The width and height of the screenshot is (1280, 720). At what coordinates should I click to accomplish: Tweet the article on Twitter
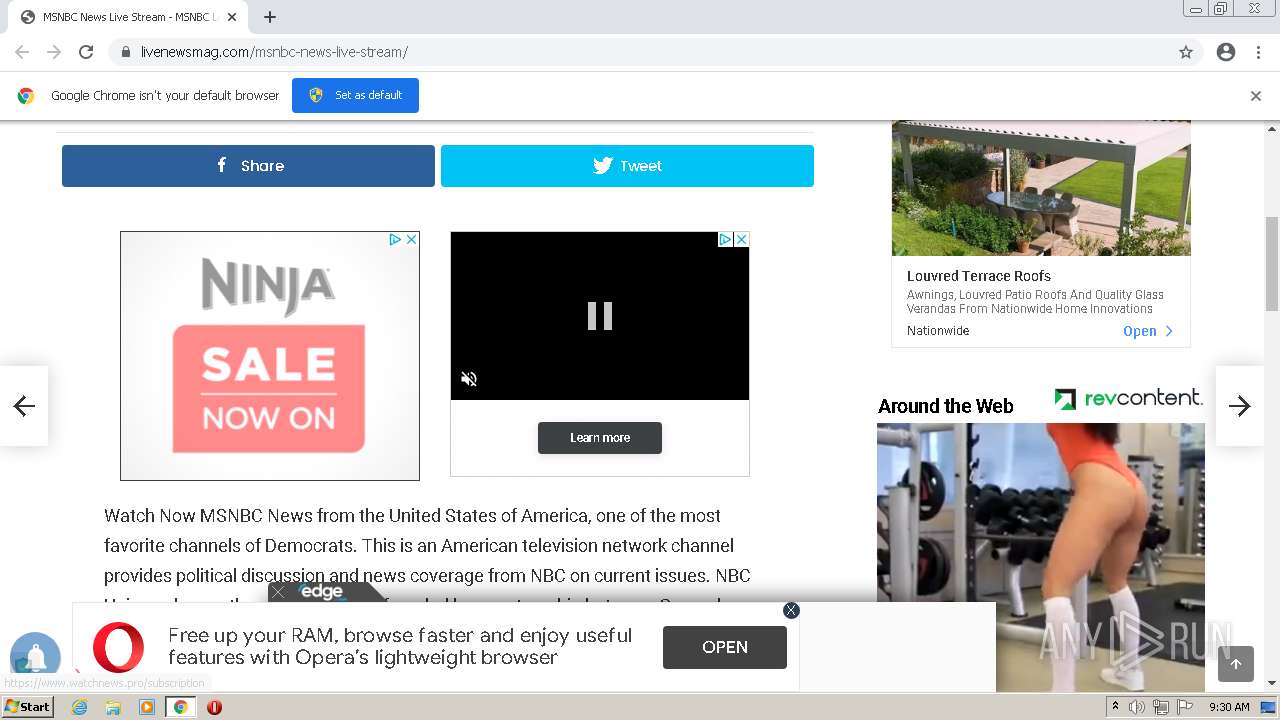pos(627,166)
